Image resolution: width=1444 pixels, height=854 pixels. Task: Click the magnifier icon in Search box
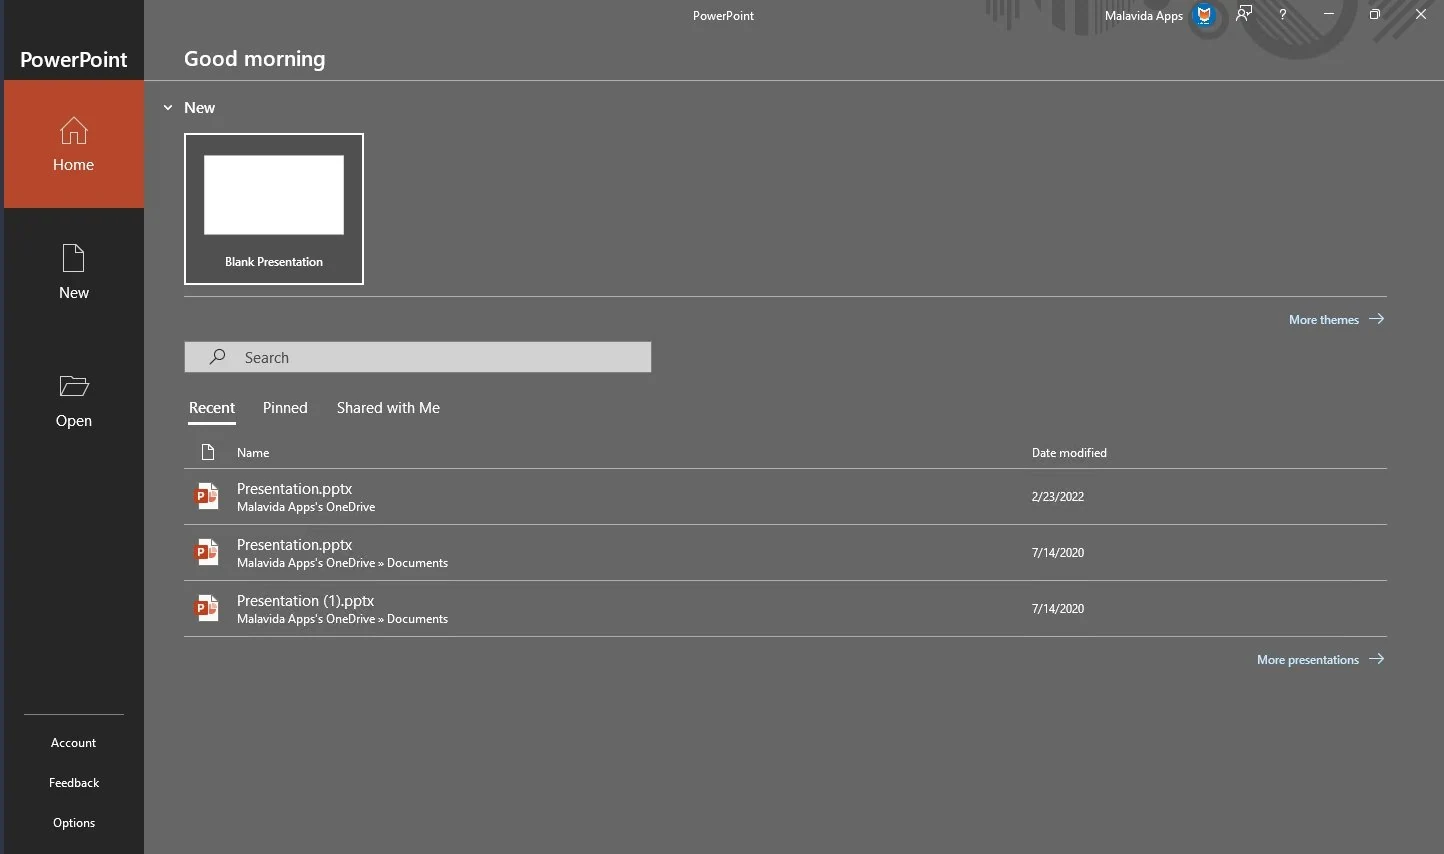217,357
